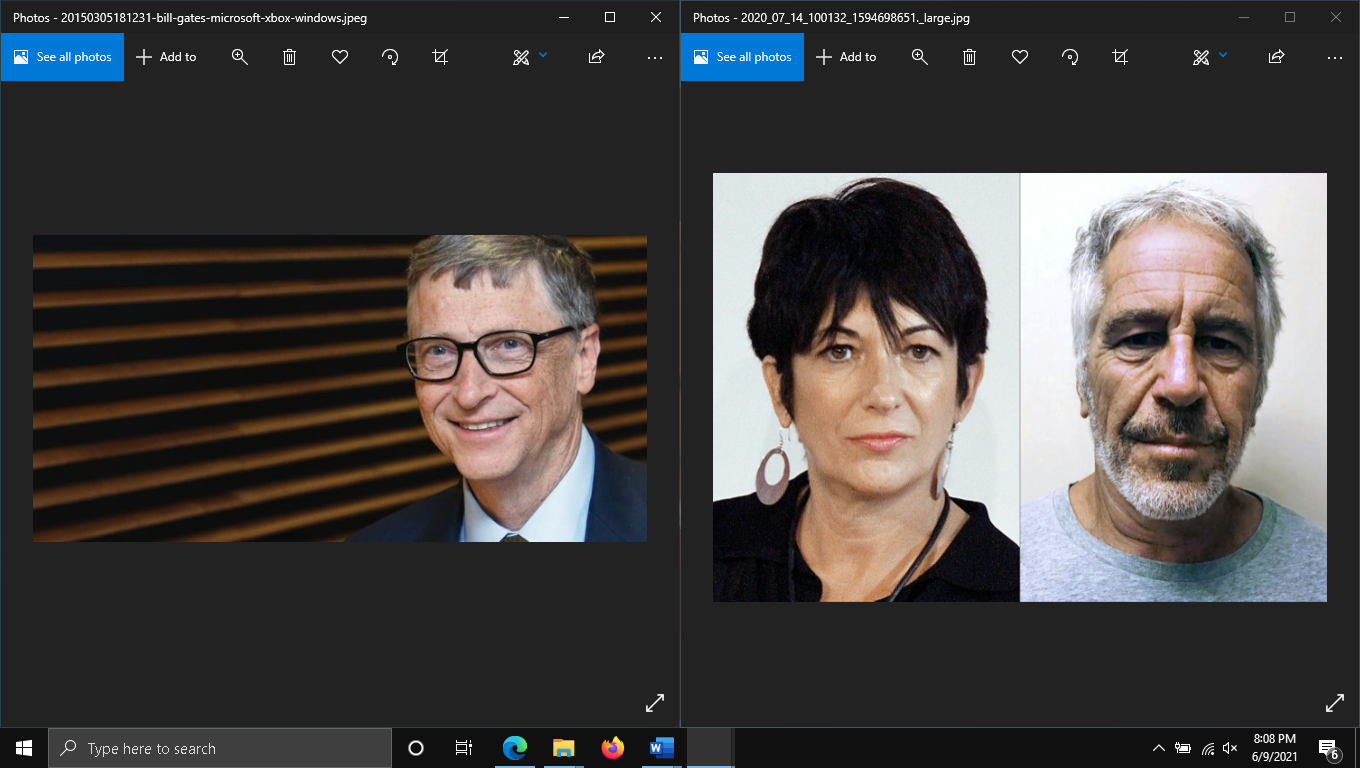Screen dimensions: 1360x768
Task: Maximize the left Photos window
Action: point(610,17)
